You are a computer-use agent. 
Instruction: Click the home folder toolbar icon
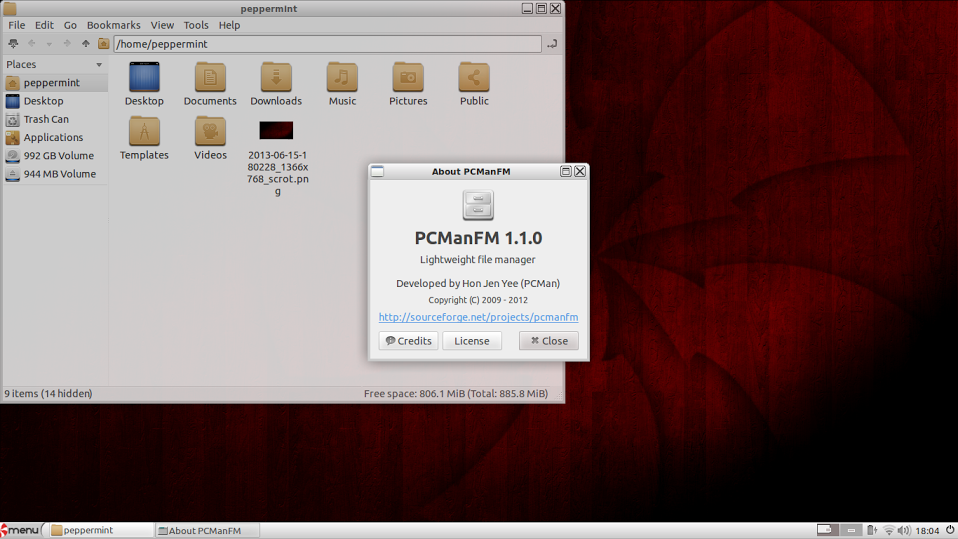pyautogui.click(x=104, y=43)
